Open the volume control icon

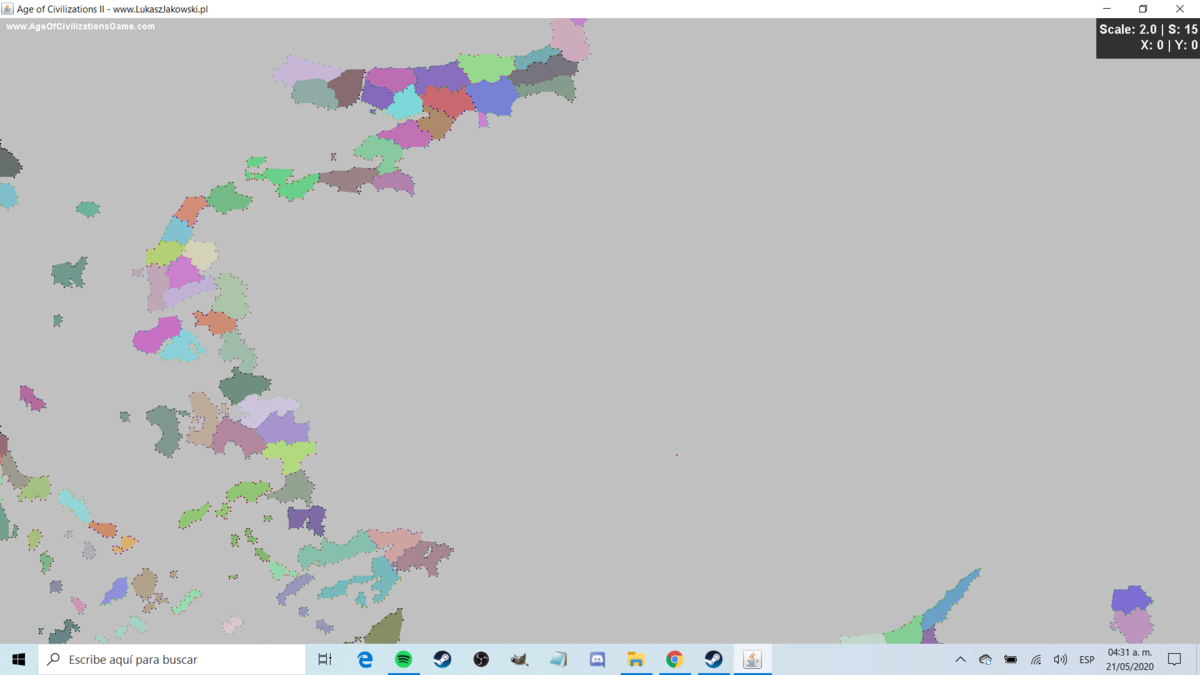click(x=1060, y=660)
